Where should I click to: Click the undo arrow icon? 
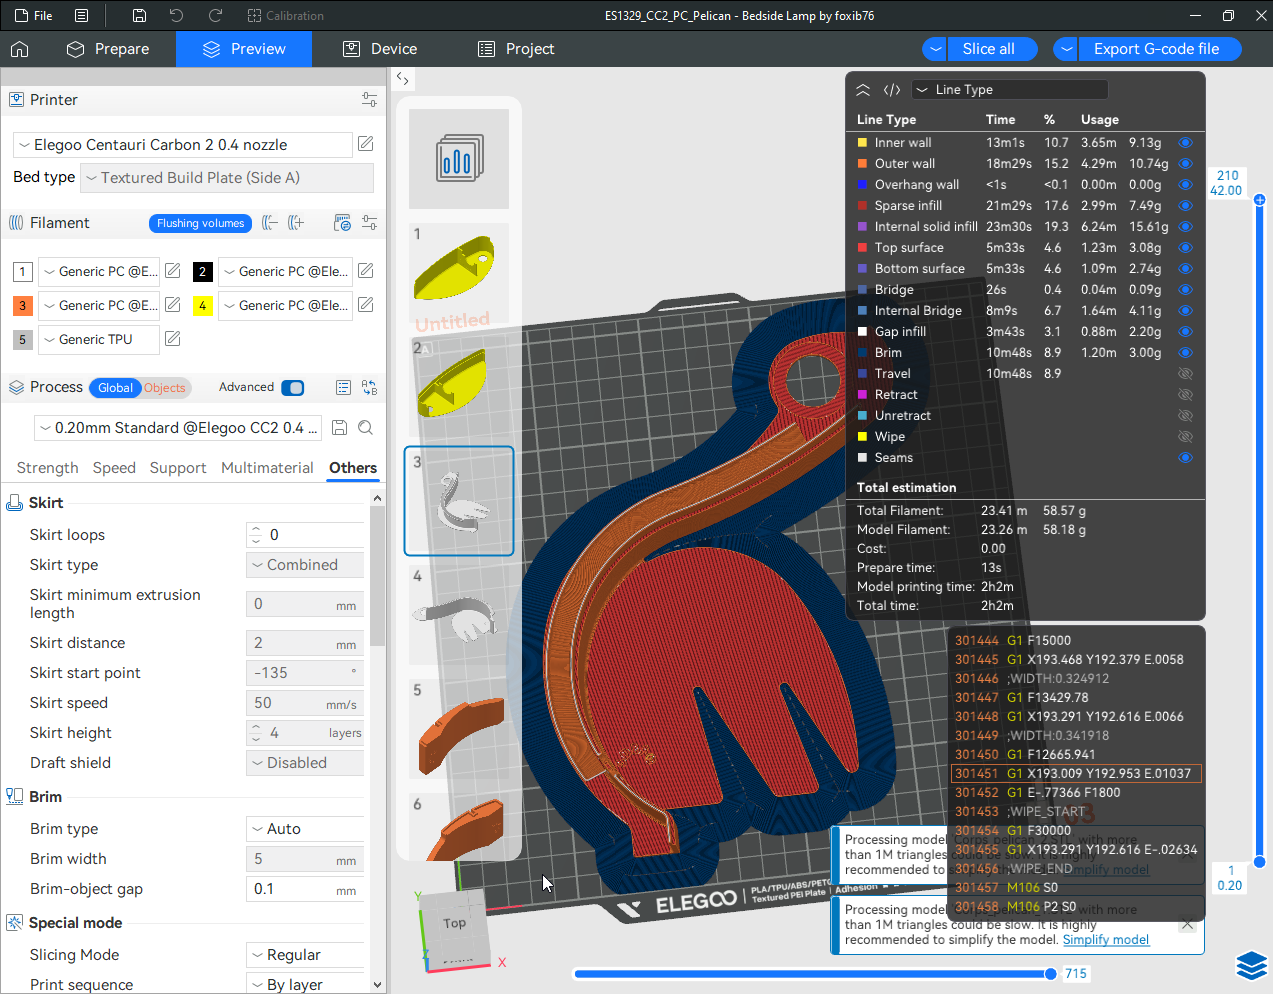[x=177, y=16]
